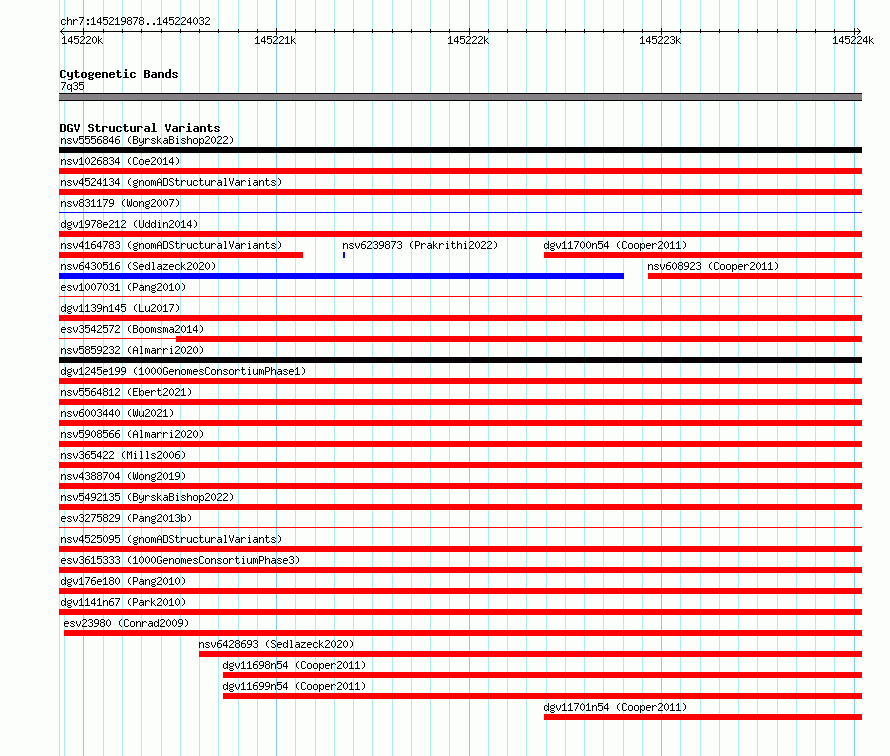Viewport: 890px width, 756px height.
Task: Click dgv1139n145 (Lu2017) label
Action: click(120, 308)
